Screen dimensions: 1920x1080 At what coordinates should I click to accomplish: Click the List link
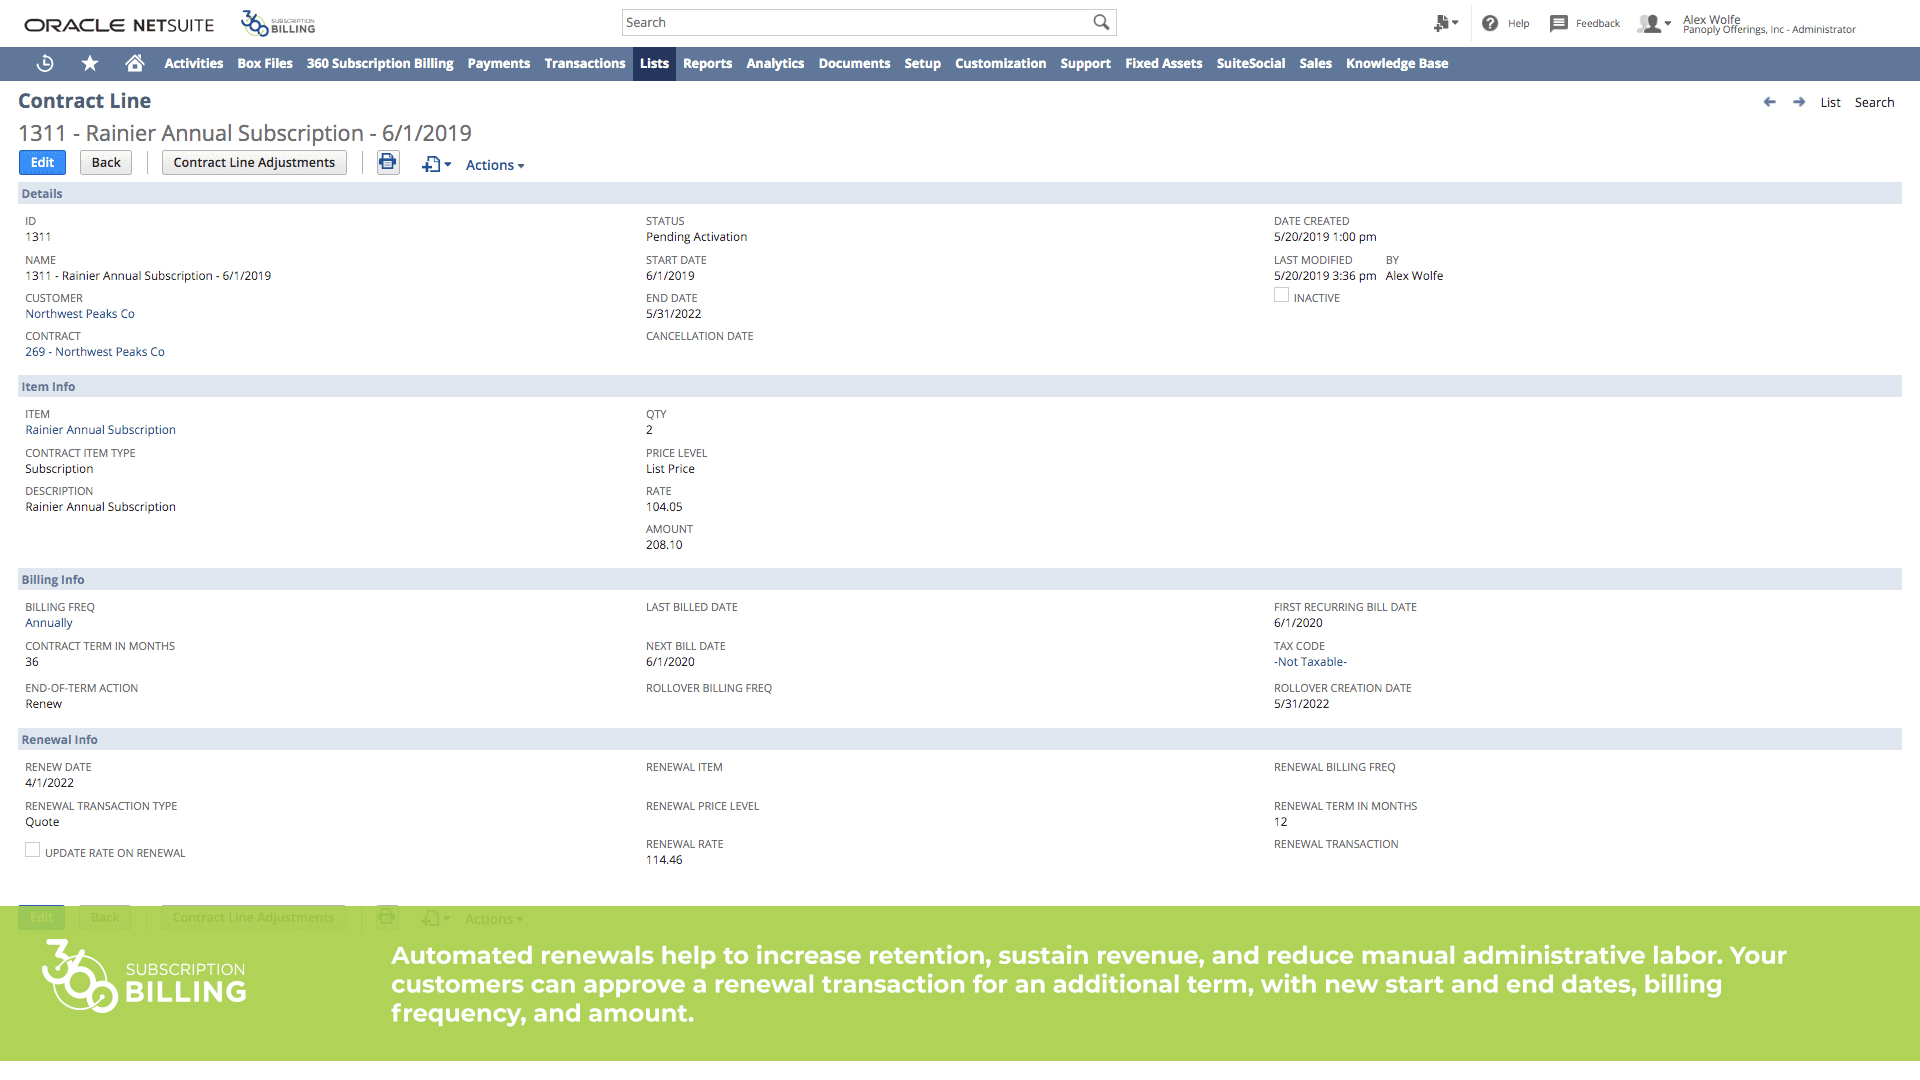(x=1830, y=102)
